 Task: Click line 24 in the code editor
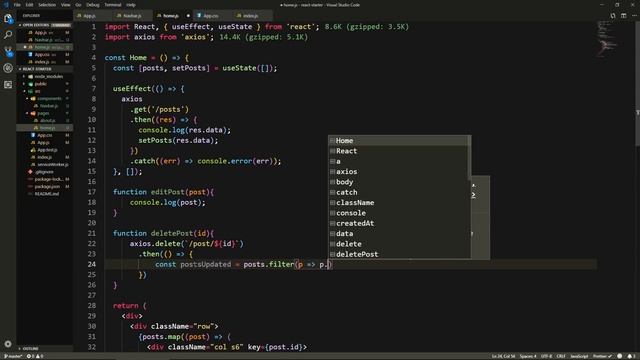coord(350,264)
